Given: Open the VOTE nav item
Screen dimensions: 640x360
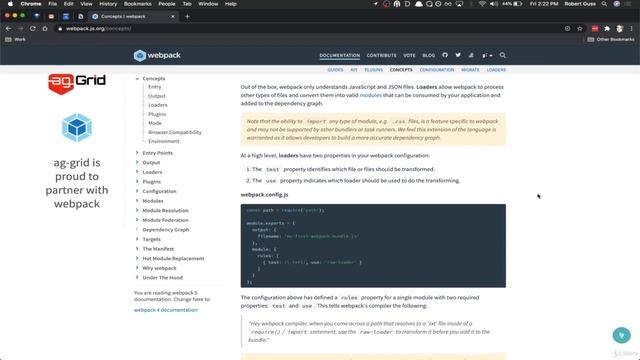Looking at the screenshot, I should click(409, 56).
